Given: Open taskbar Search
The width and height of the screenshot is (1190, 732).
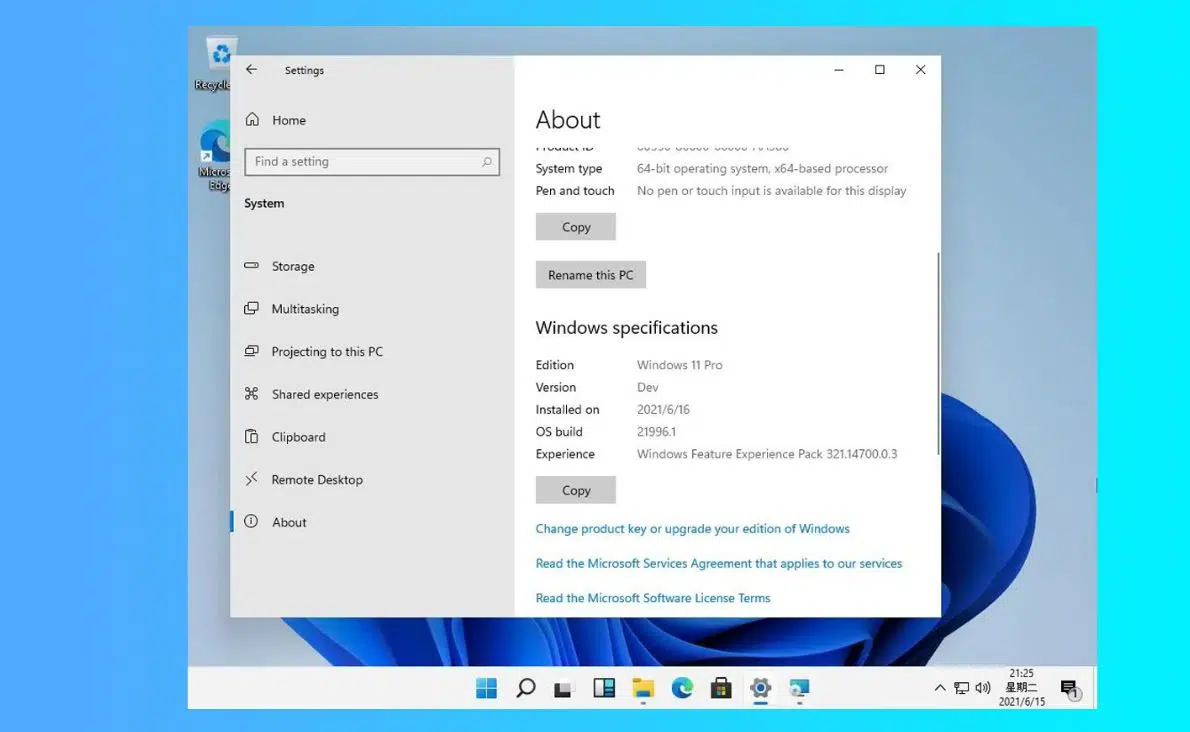Looking at the screenshot, I should pyautogui.click(x=525, y=688).
